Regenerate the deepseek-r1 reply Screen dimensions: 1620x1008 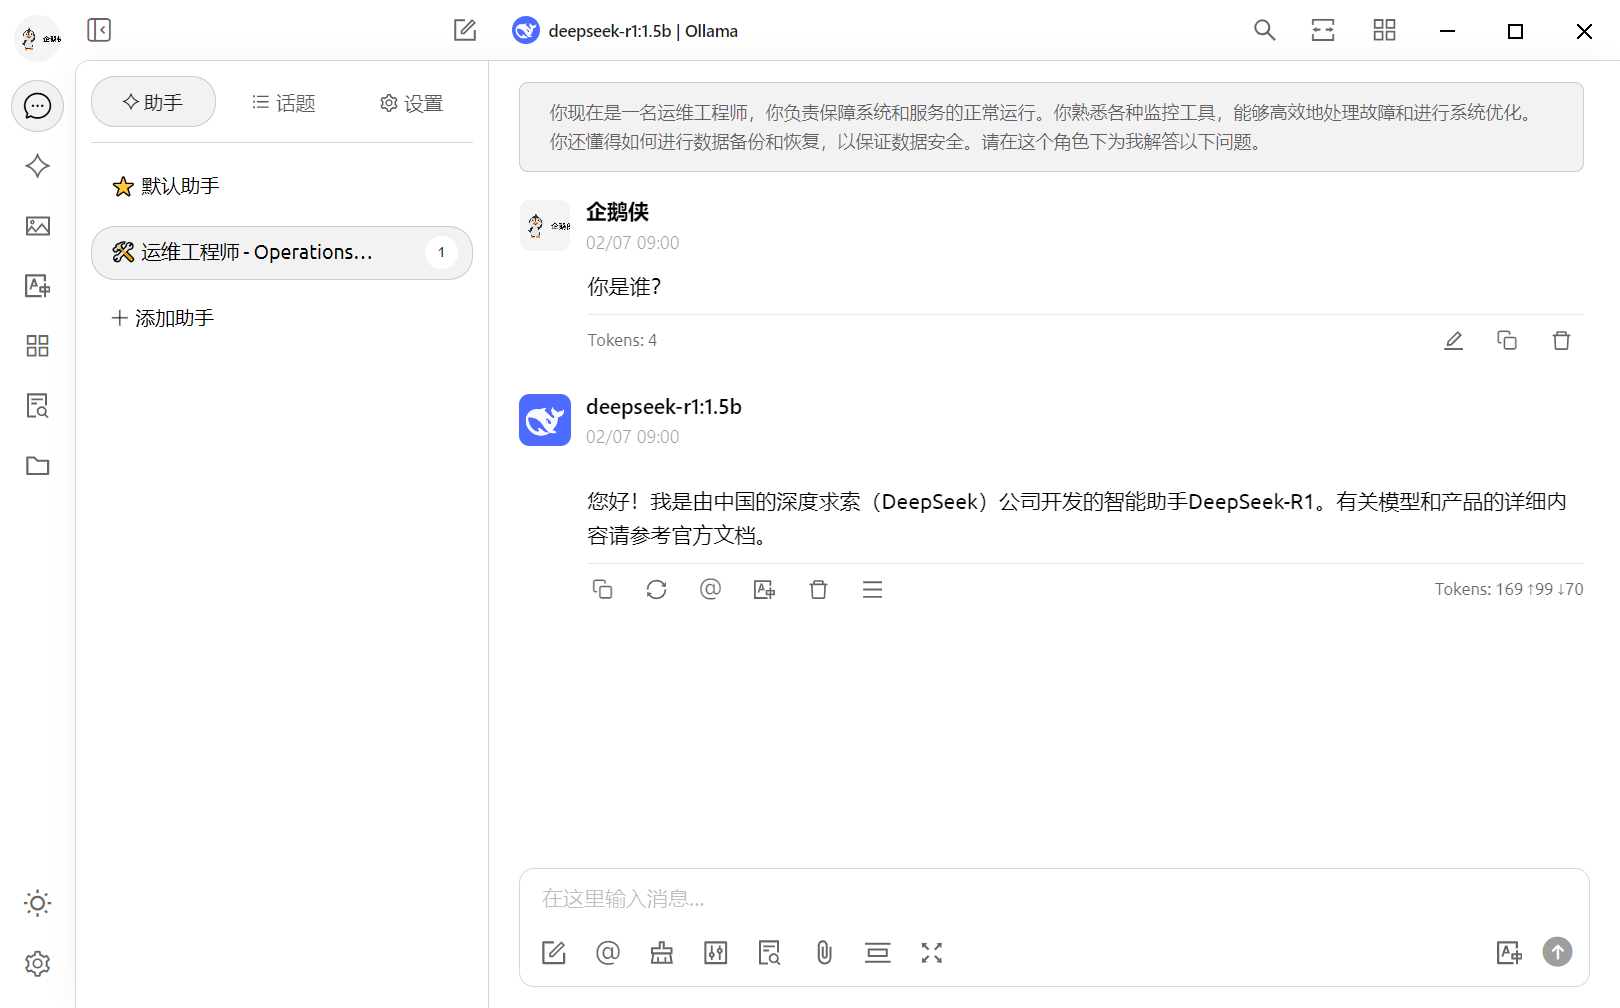(657, 590)
